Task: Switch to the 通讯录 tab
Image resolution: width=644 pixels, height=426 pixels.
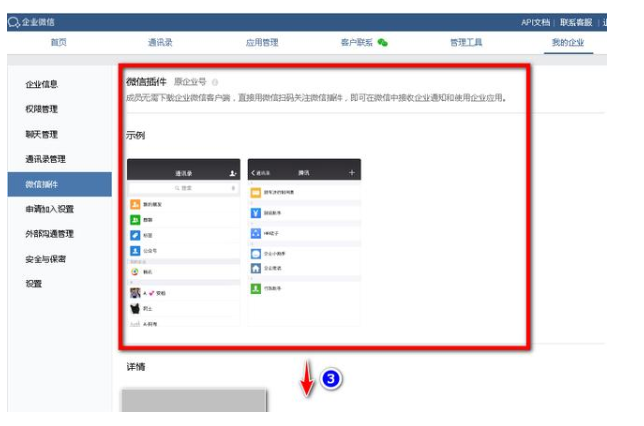Action: (x=160, y=42)
